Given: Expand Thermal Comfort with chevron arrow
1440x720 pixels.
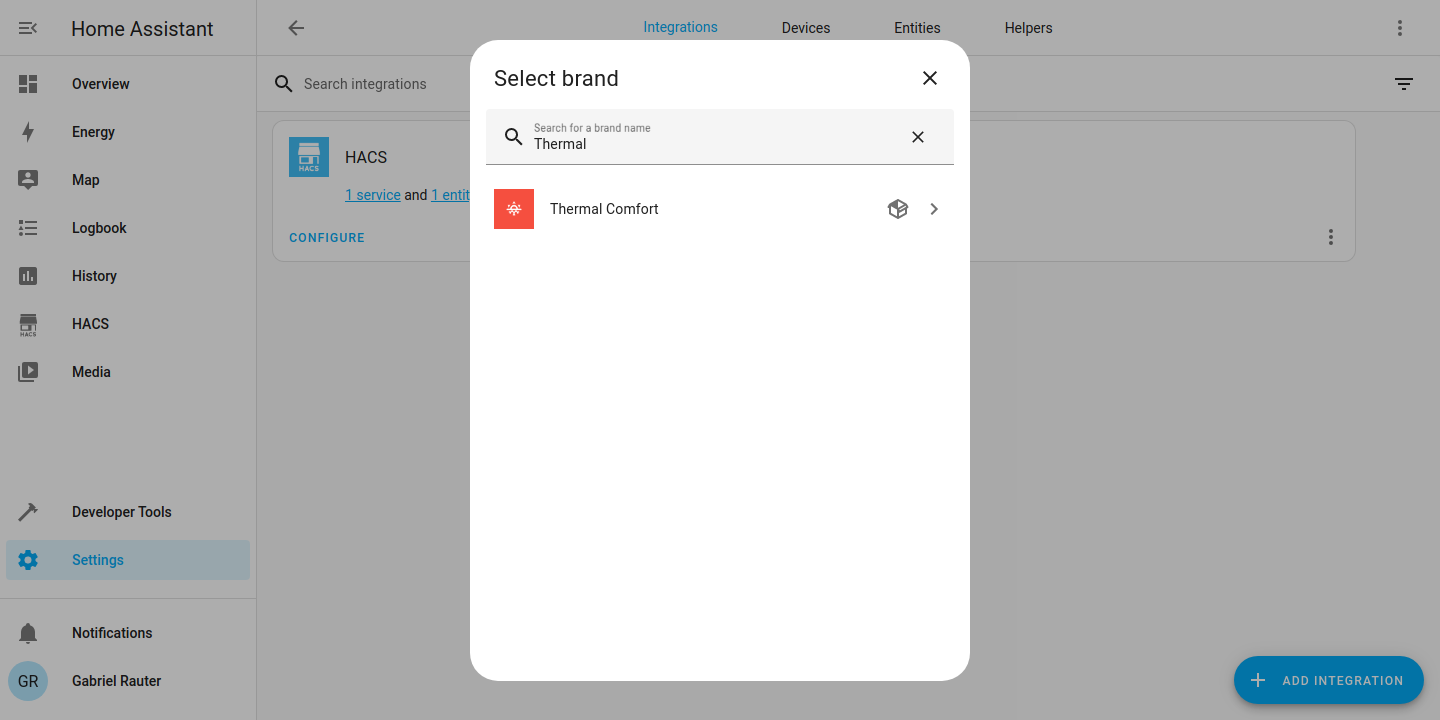Looking at the screenshot, I should pyautogui.click(x=934, y=209).
